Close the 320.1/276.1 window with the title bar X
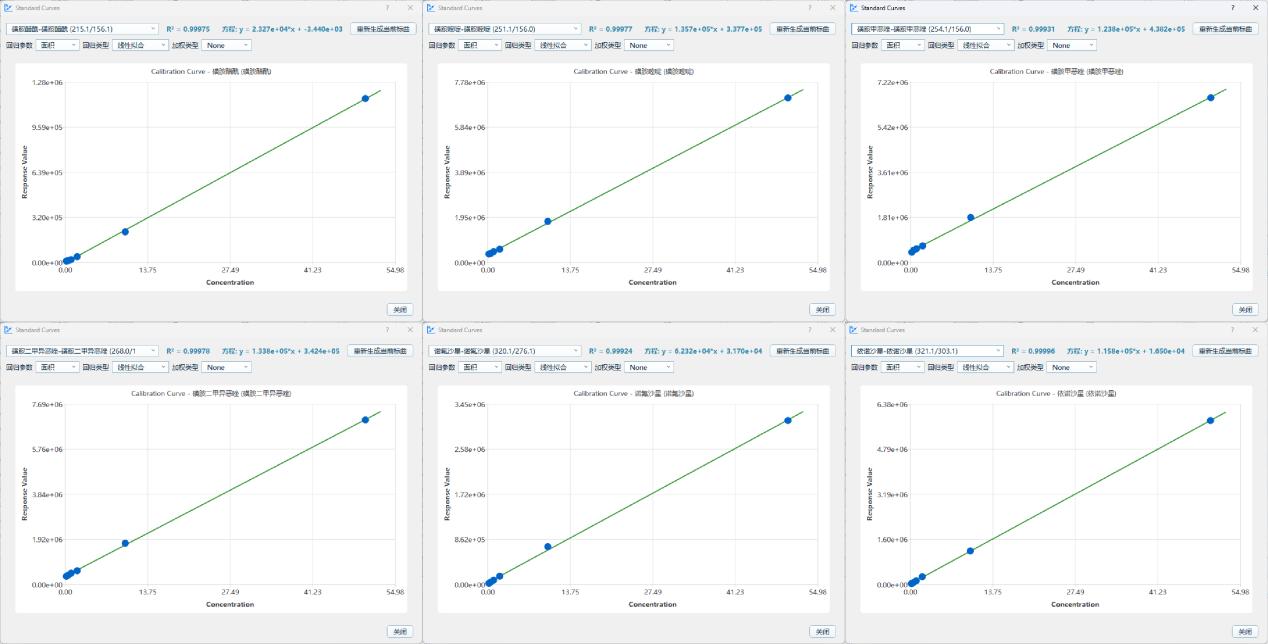Screen dimensions: 1268x644 coord(833,329)
